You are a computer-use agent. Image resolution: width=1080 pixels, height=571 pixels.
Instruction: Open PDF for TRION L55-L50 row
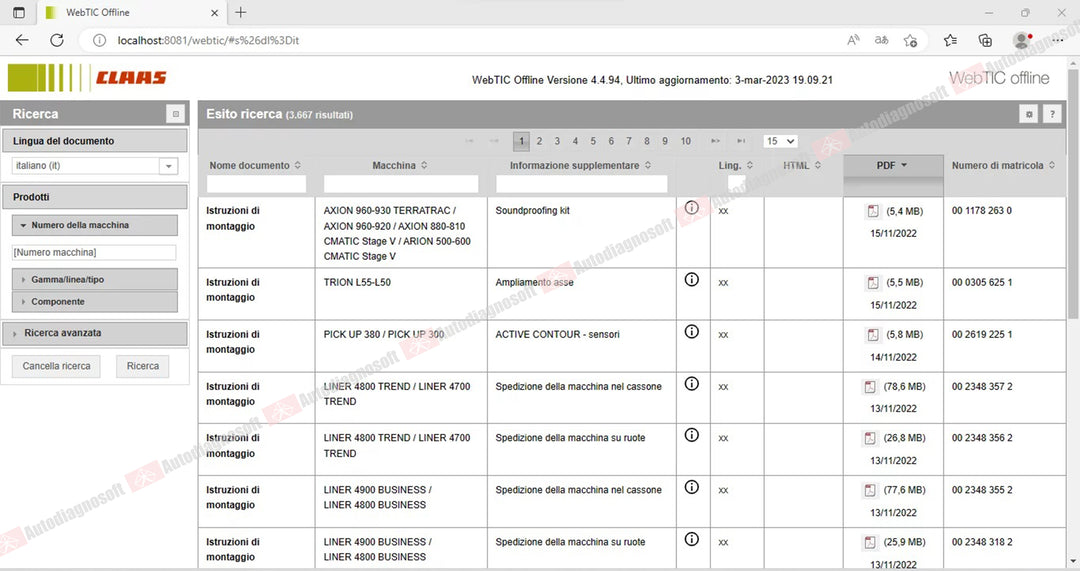tap(873, 282)
